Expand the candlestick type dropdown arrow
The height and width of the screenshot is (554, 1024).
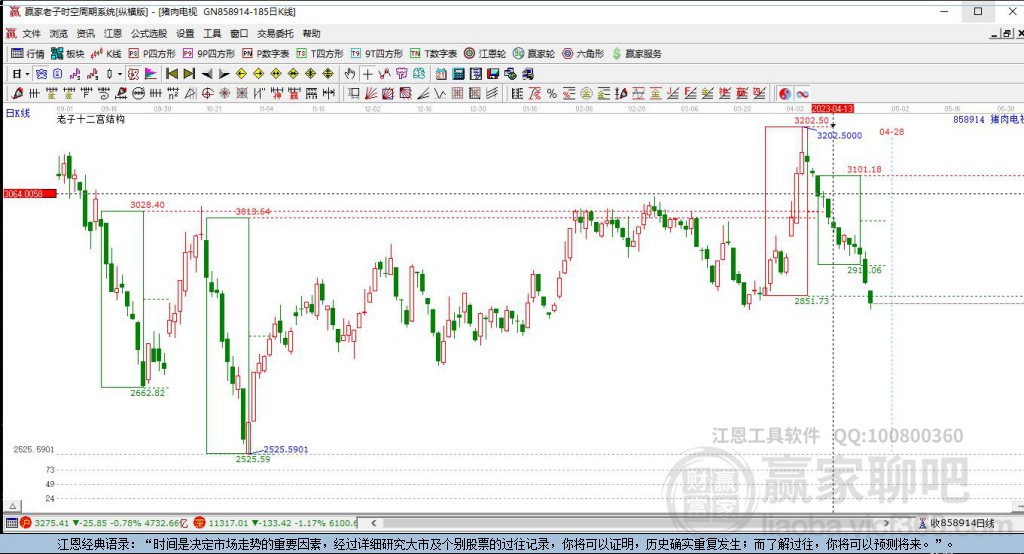pos(120,74)
